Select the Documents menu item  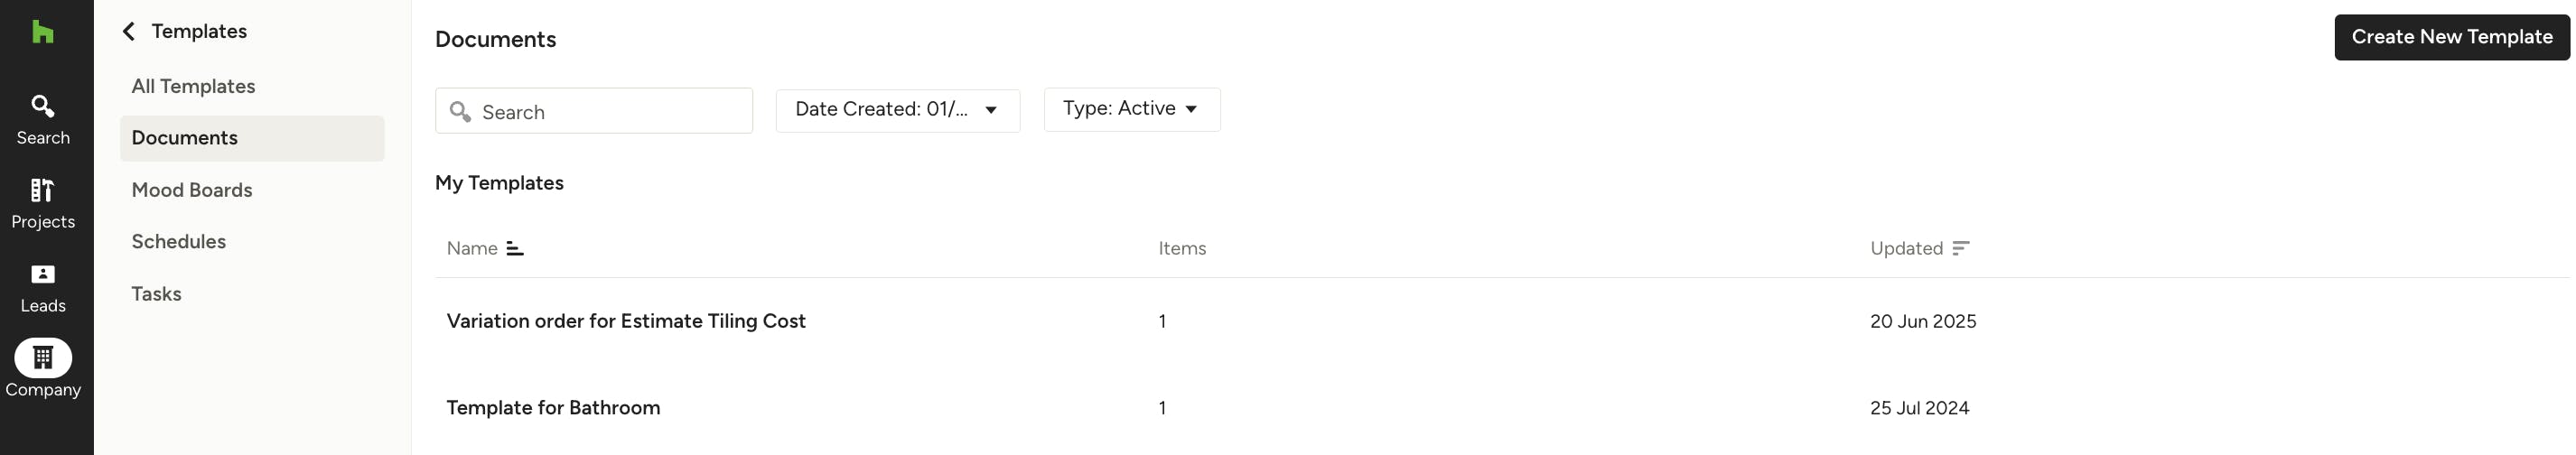185,138
